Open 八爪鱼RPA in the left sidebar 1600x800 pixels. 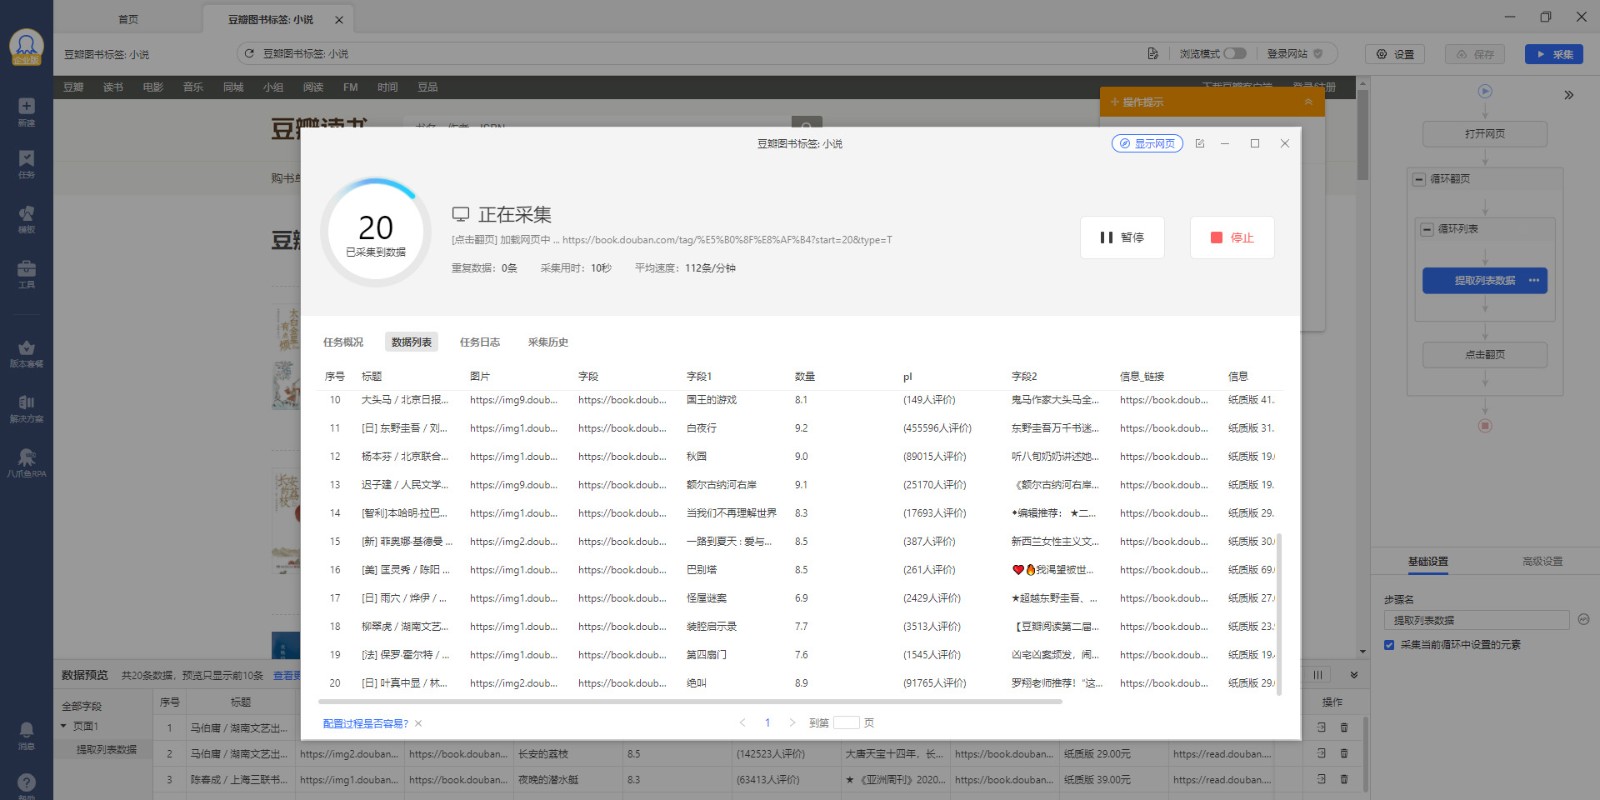26,463
